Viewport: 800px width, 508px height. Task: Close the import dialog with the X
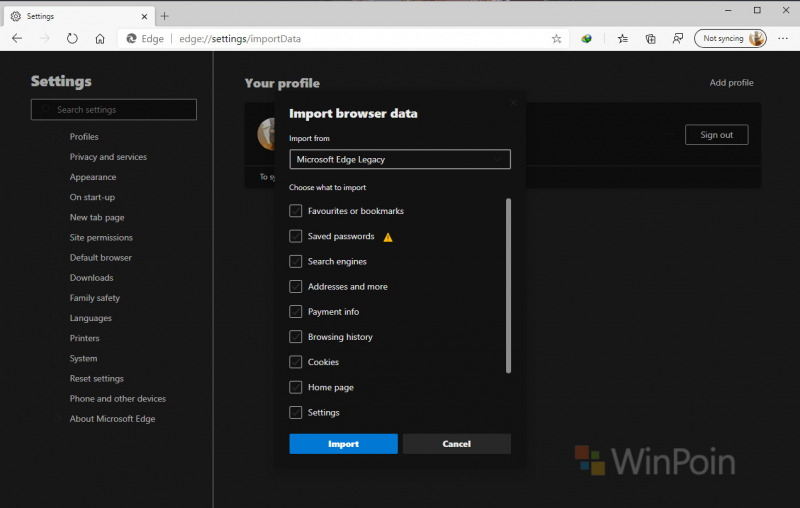tap(513, 103)
